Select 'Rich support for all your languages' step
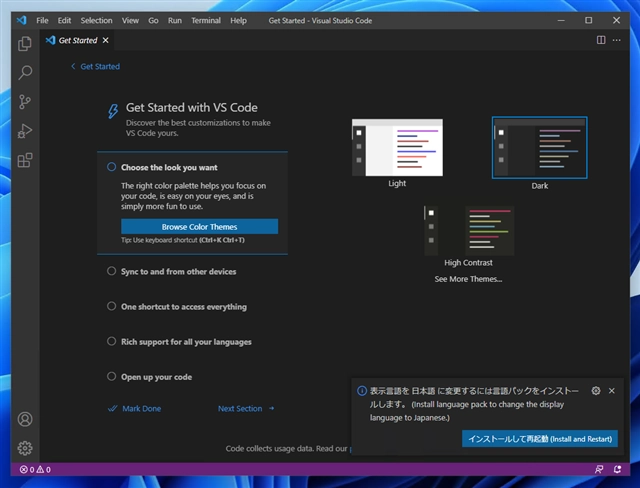640x488 pixels. [186, 342]
